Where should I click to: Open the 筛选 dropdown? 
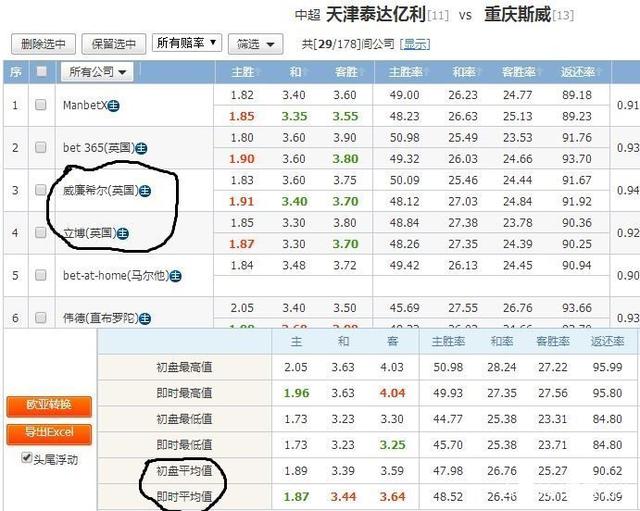point(256,44)
